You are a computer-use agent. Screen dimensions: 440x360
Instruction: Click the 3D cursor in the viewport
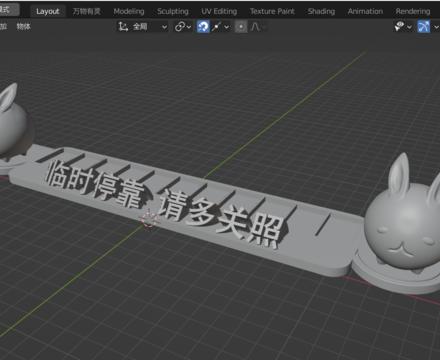(148, 219)
